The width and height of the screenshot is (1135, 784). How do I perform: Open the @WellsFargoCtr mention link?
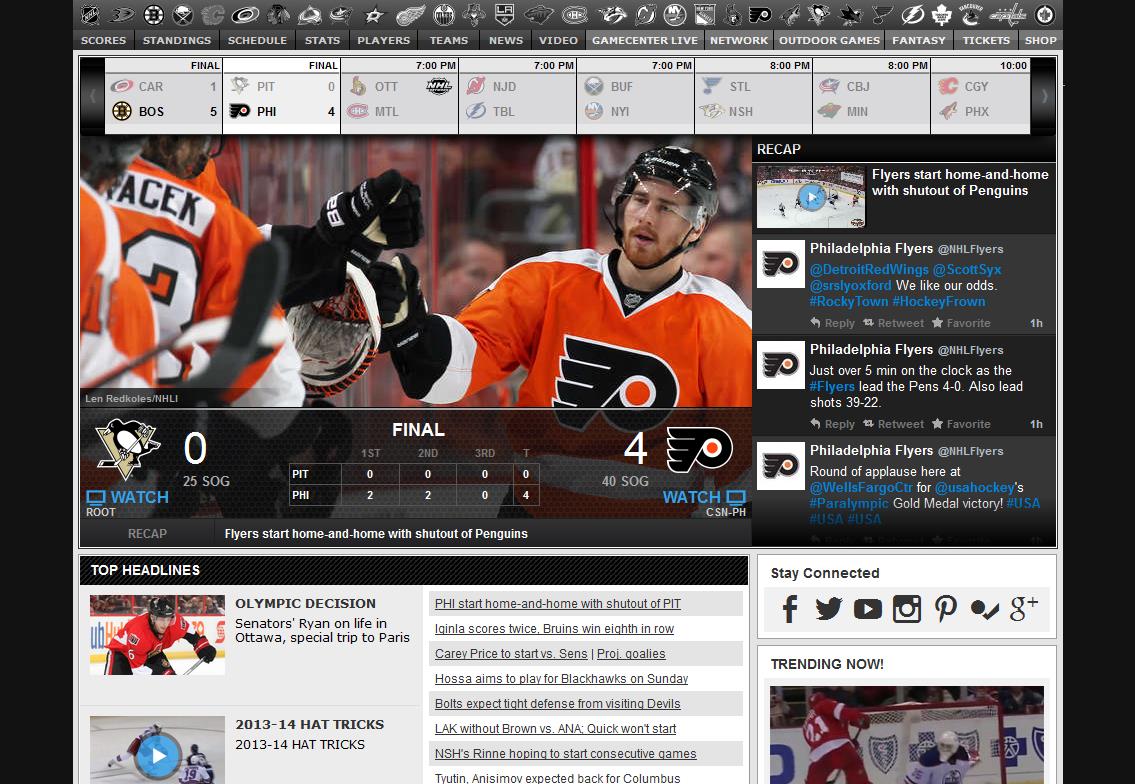tap(861, 487)
